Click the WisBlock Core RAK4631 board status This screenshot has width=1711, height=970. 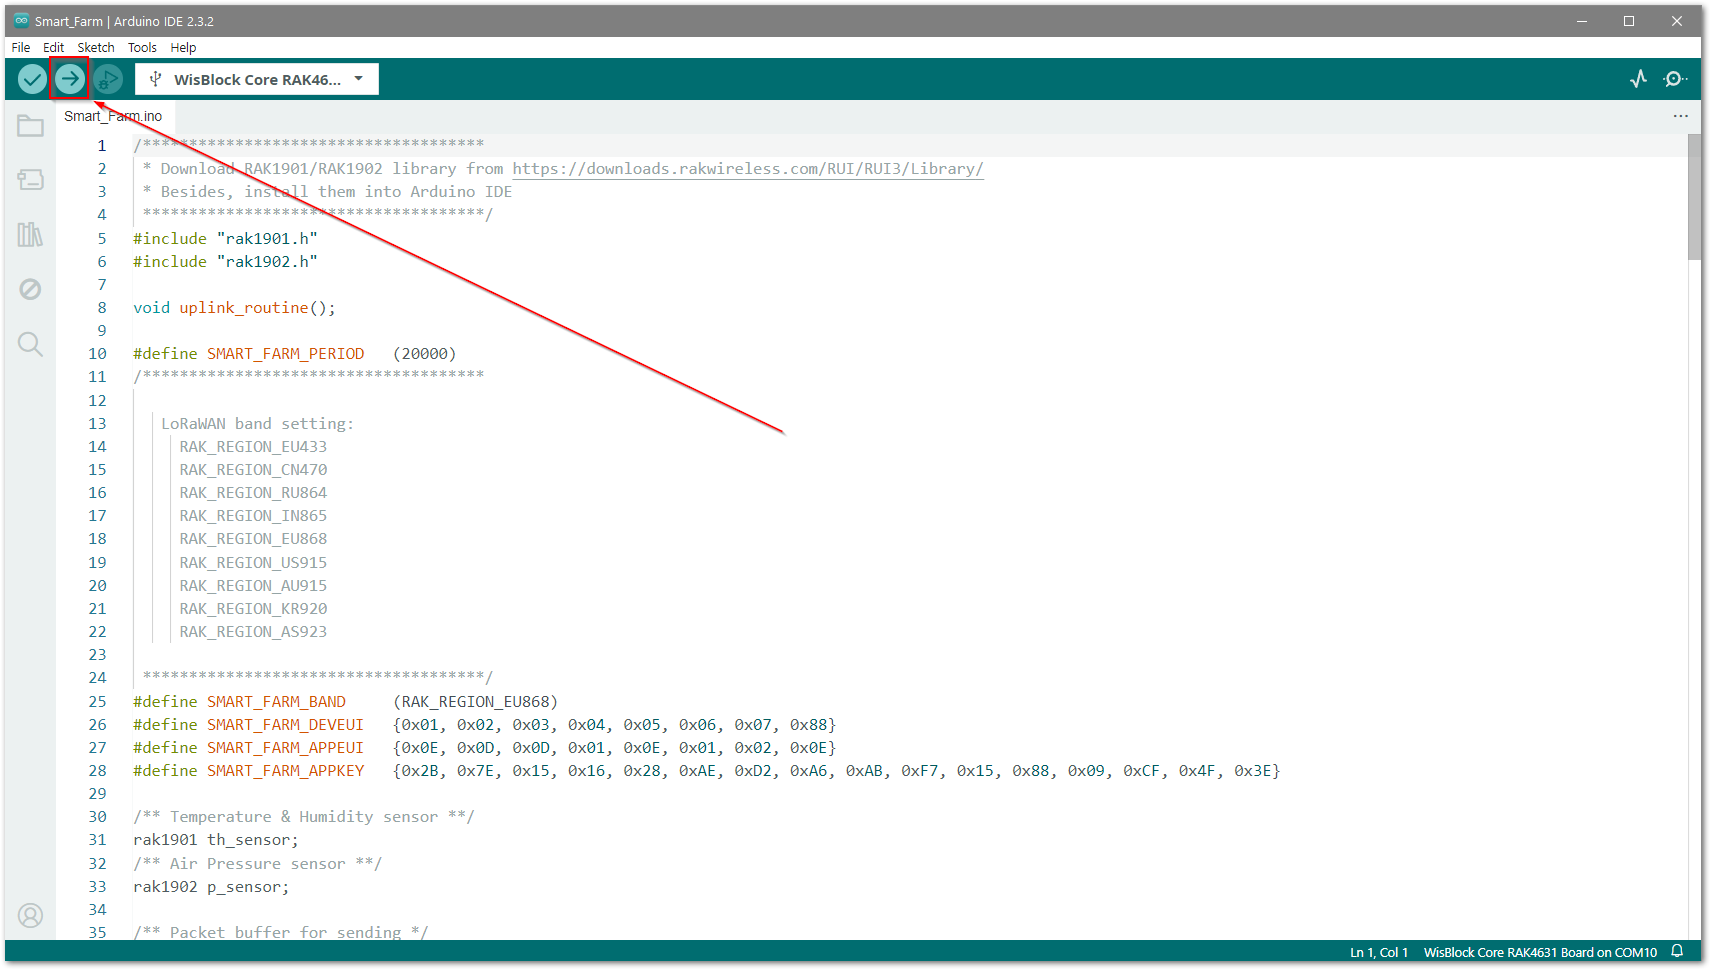pos(1540,952)
